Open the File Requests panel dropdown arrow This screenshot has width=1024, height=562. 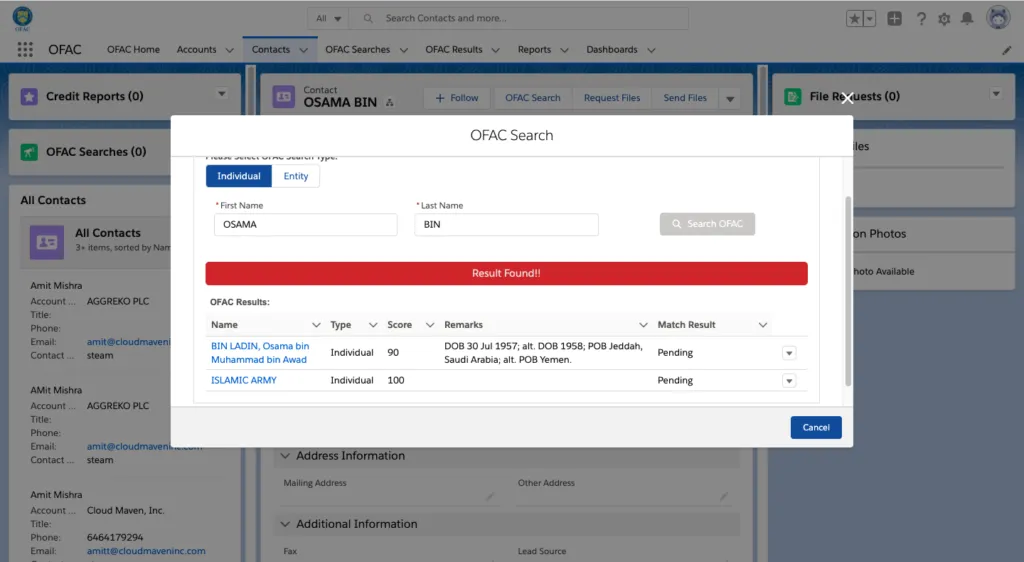[x=996, y=94]
